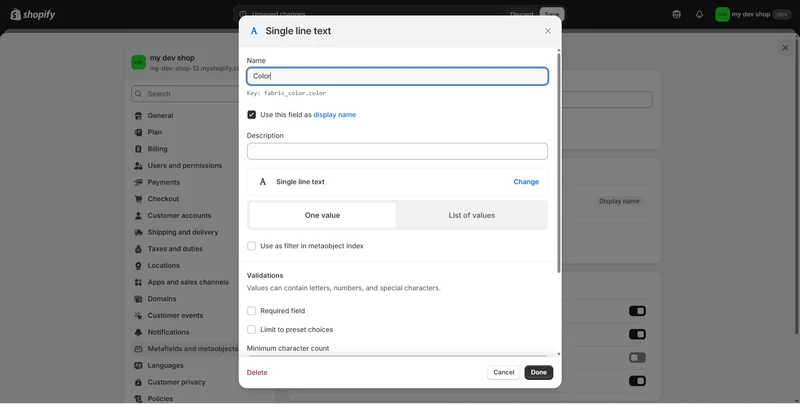Viewport: 800px width, 404px height.
Task: Click the Taxes and duties icon
Action: pyautogui.click(x=138, y=249)
